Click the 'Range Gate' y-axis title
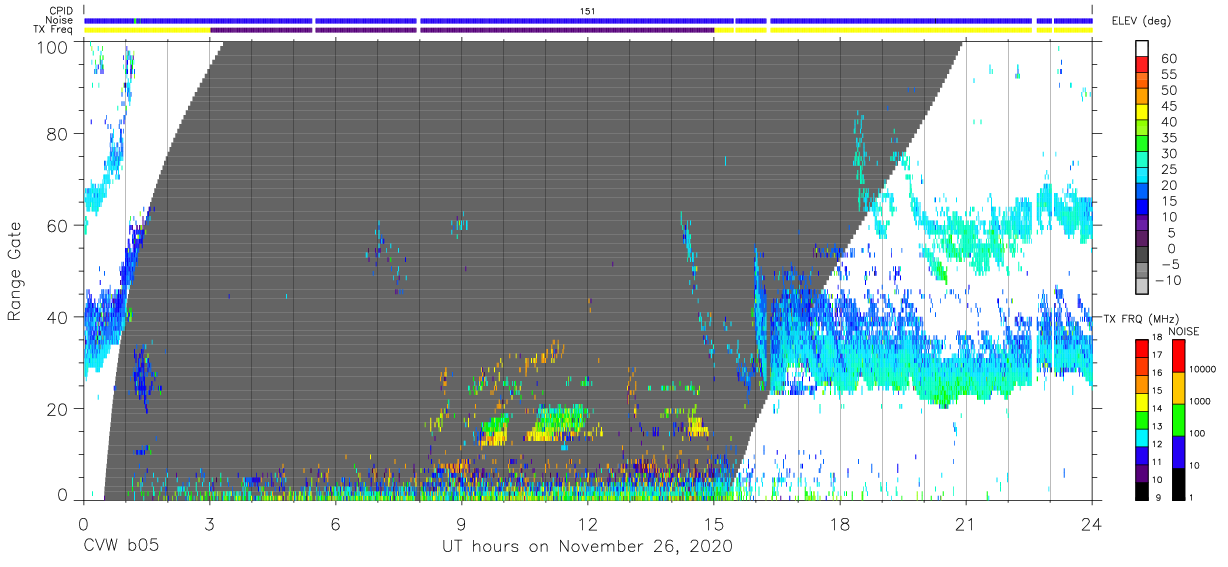1228x567 pixels. point(15,272)
